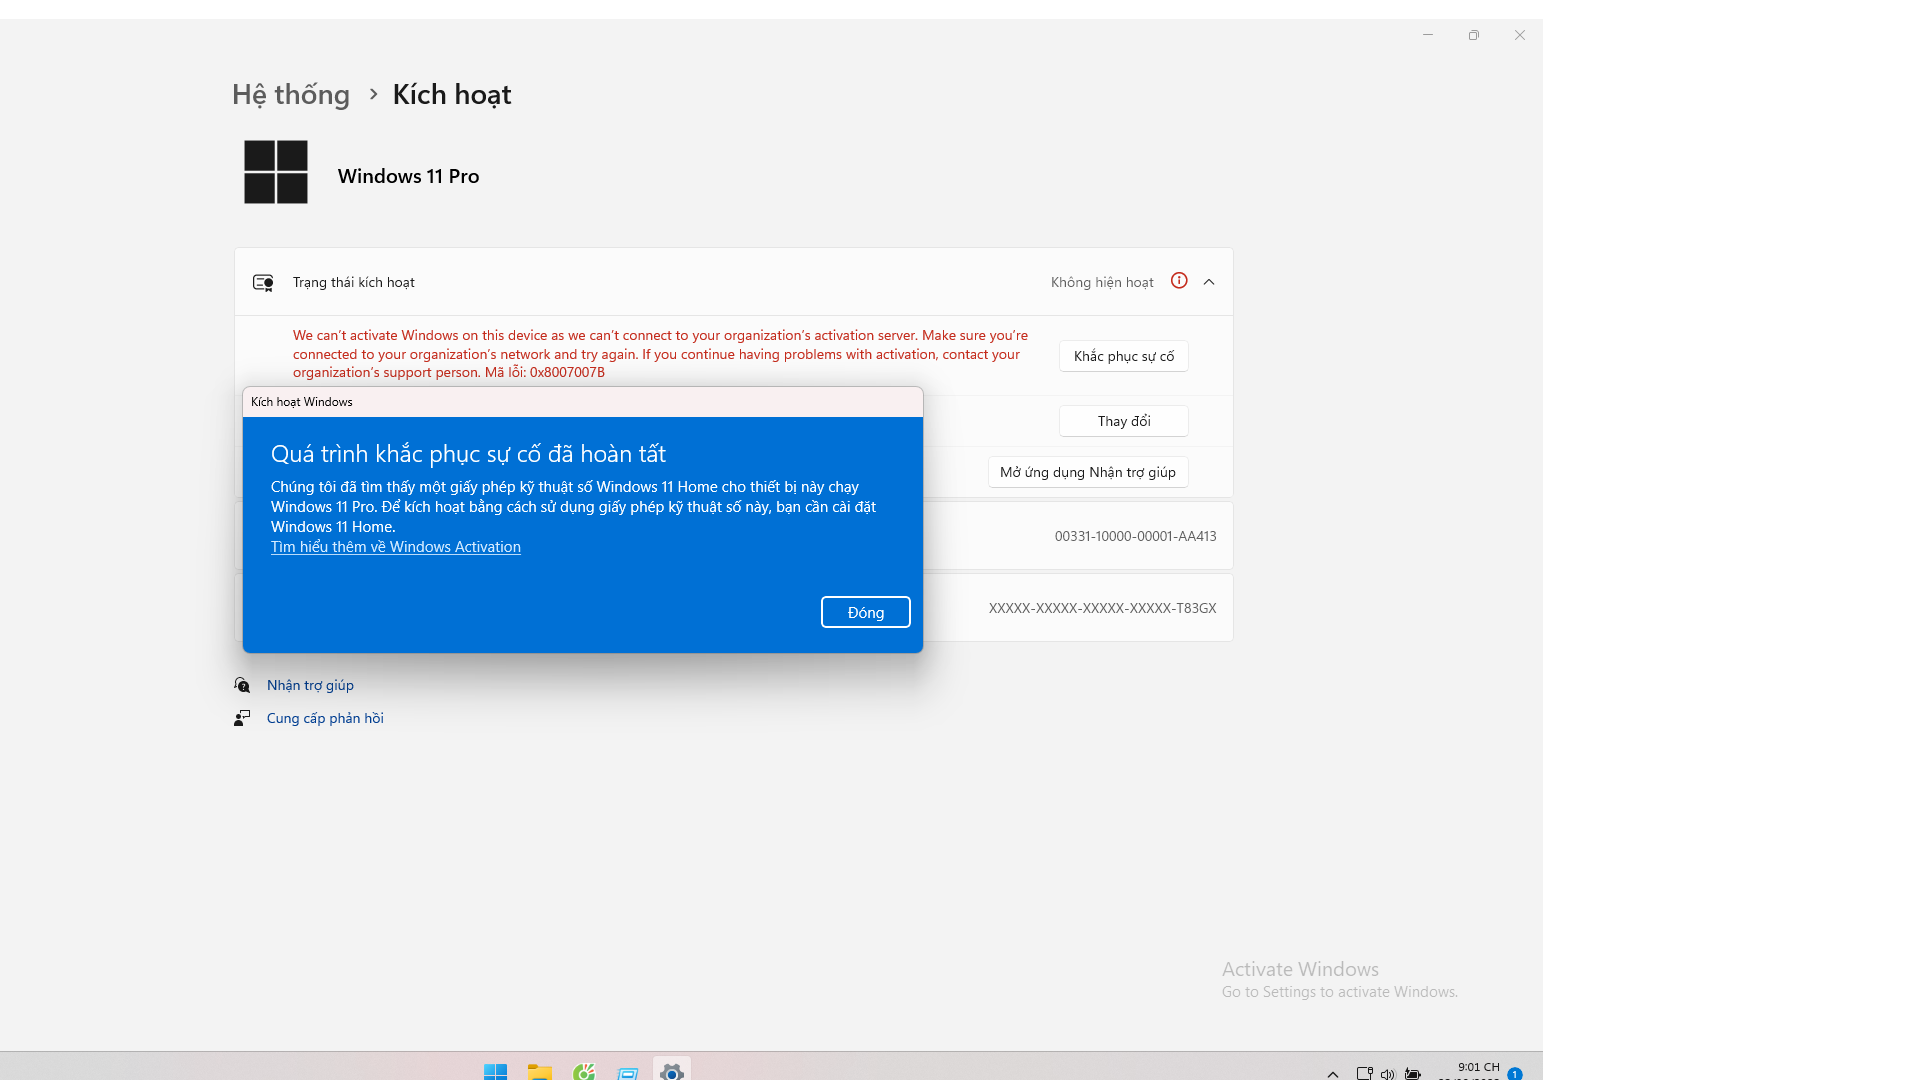The image size is (1920, 1080).
Task: Click the volume speaker tray icon
Action: [x=1387, y=1074]
